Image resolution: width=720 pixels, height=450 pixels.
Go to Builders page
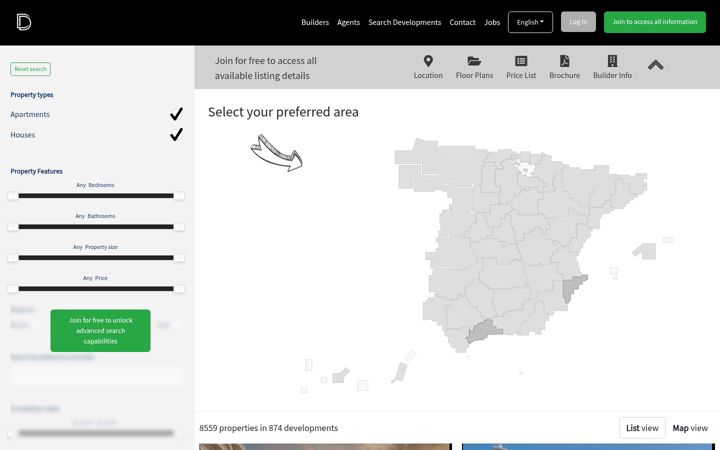click(315, 22)
